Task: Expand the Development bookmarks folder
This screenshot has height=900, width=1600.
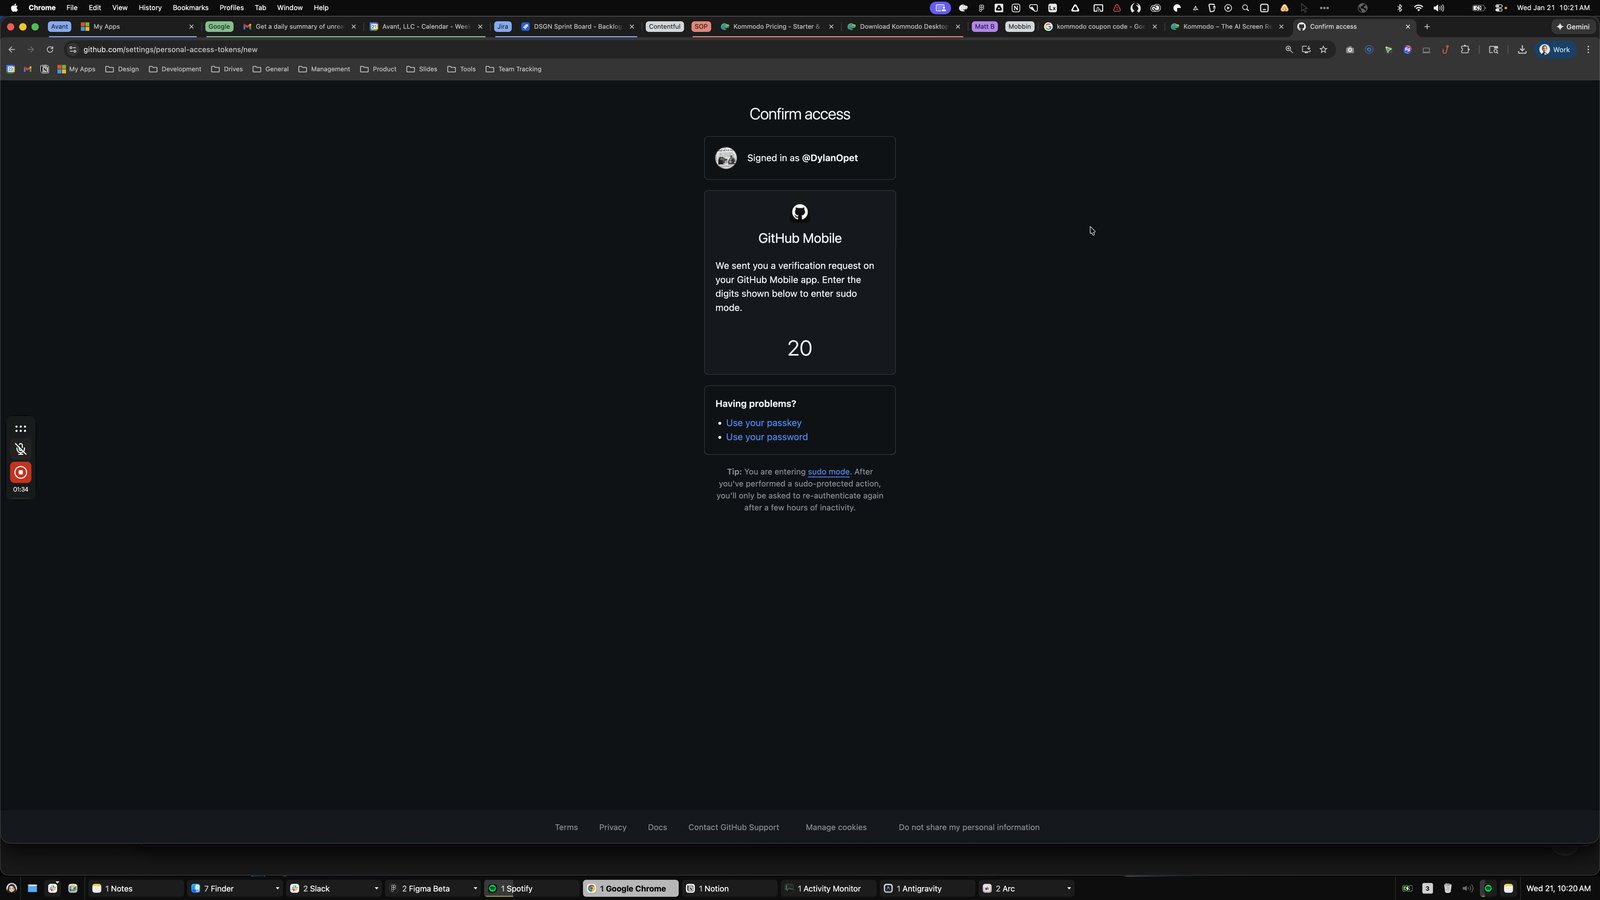Action: [175, 69]
